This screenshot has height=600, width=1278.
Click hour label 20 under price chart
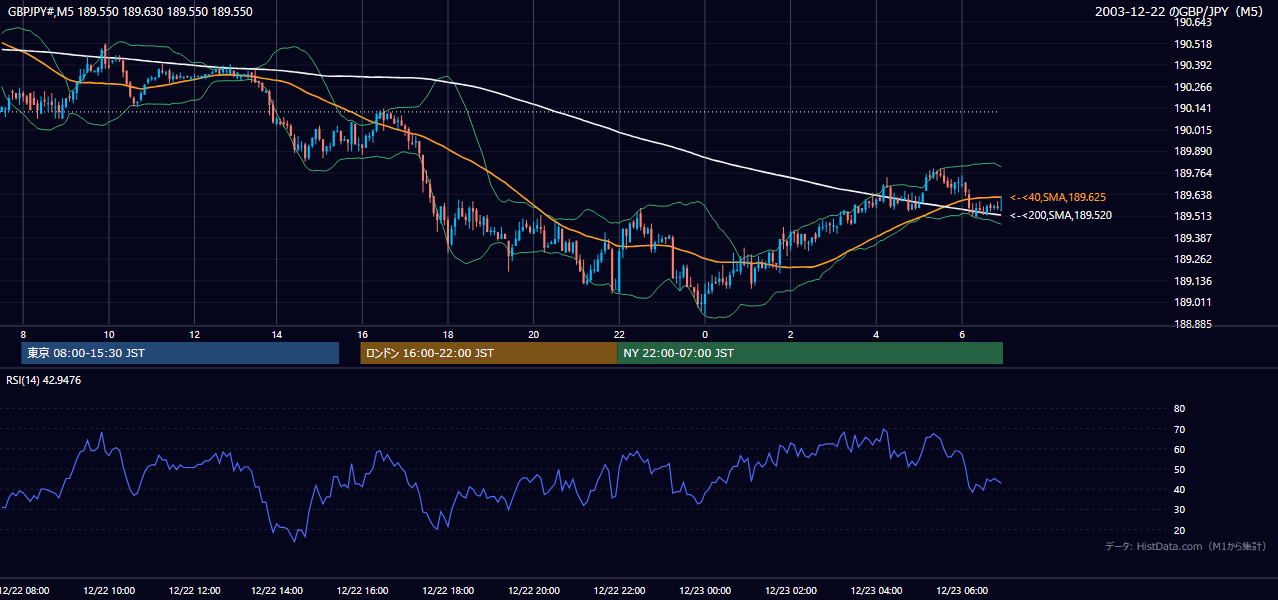pyautogui.click(x=534, y=334)
